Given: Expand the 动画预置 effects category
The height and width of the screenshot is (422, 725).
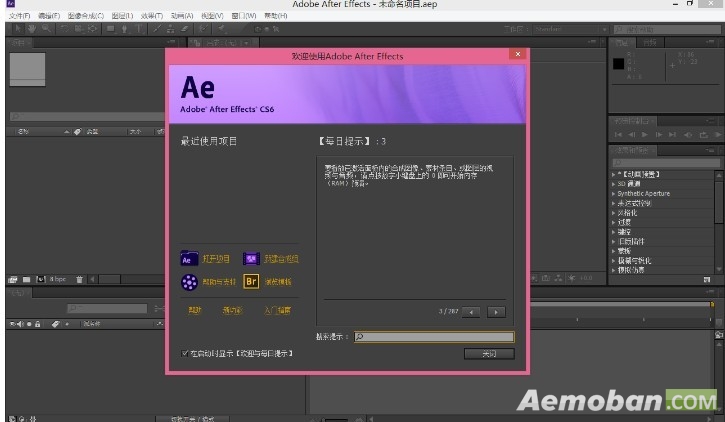Looking at the screenshot, I should pyautogui.click(x=614, y=174).
